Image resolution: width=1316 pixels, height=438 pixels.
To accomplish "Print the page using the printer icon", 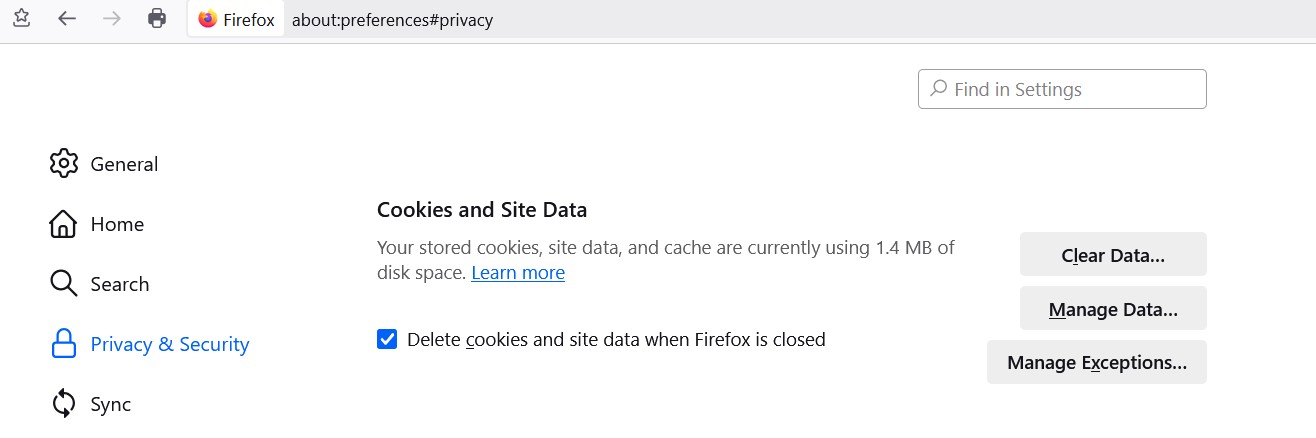I will tap(157, 18).
